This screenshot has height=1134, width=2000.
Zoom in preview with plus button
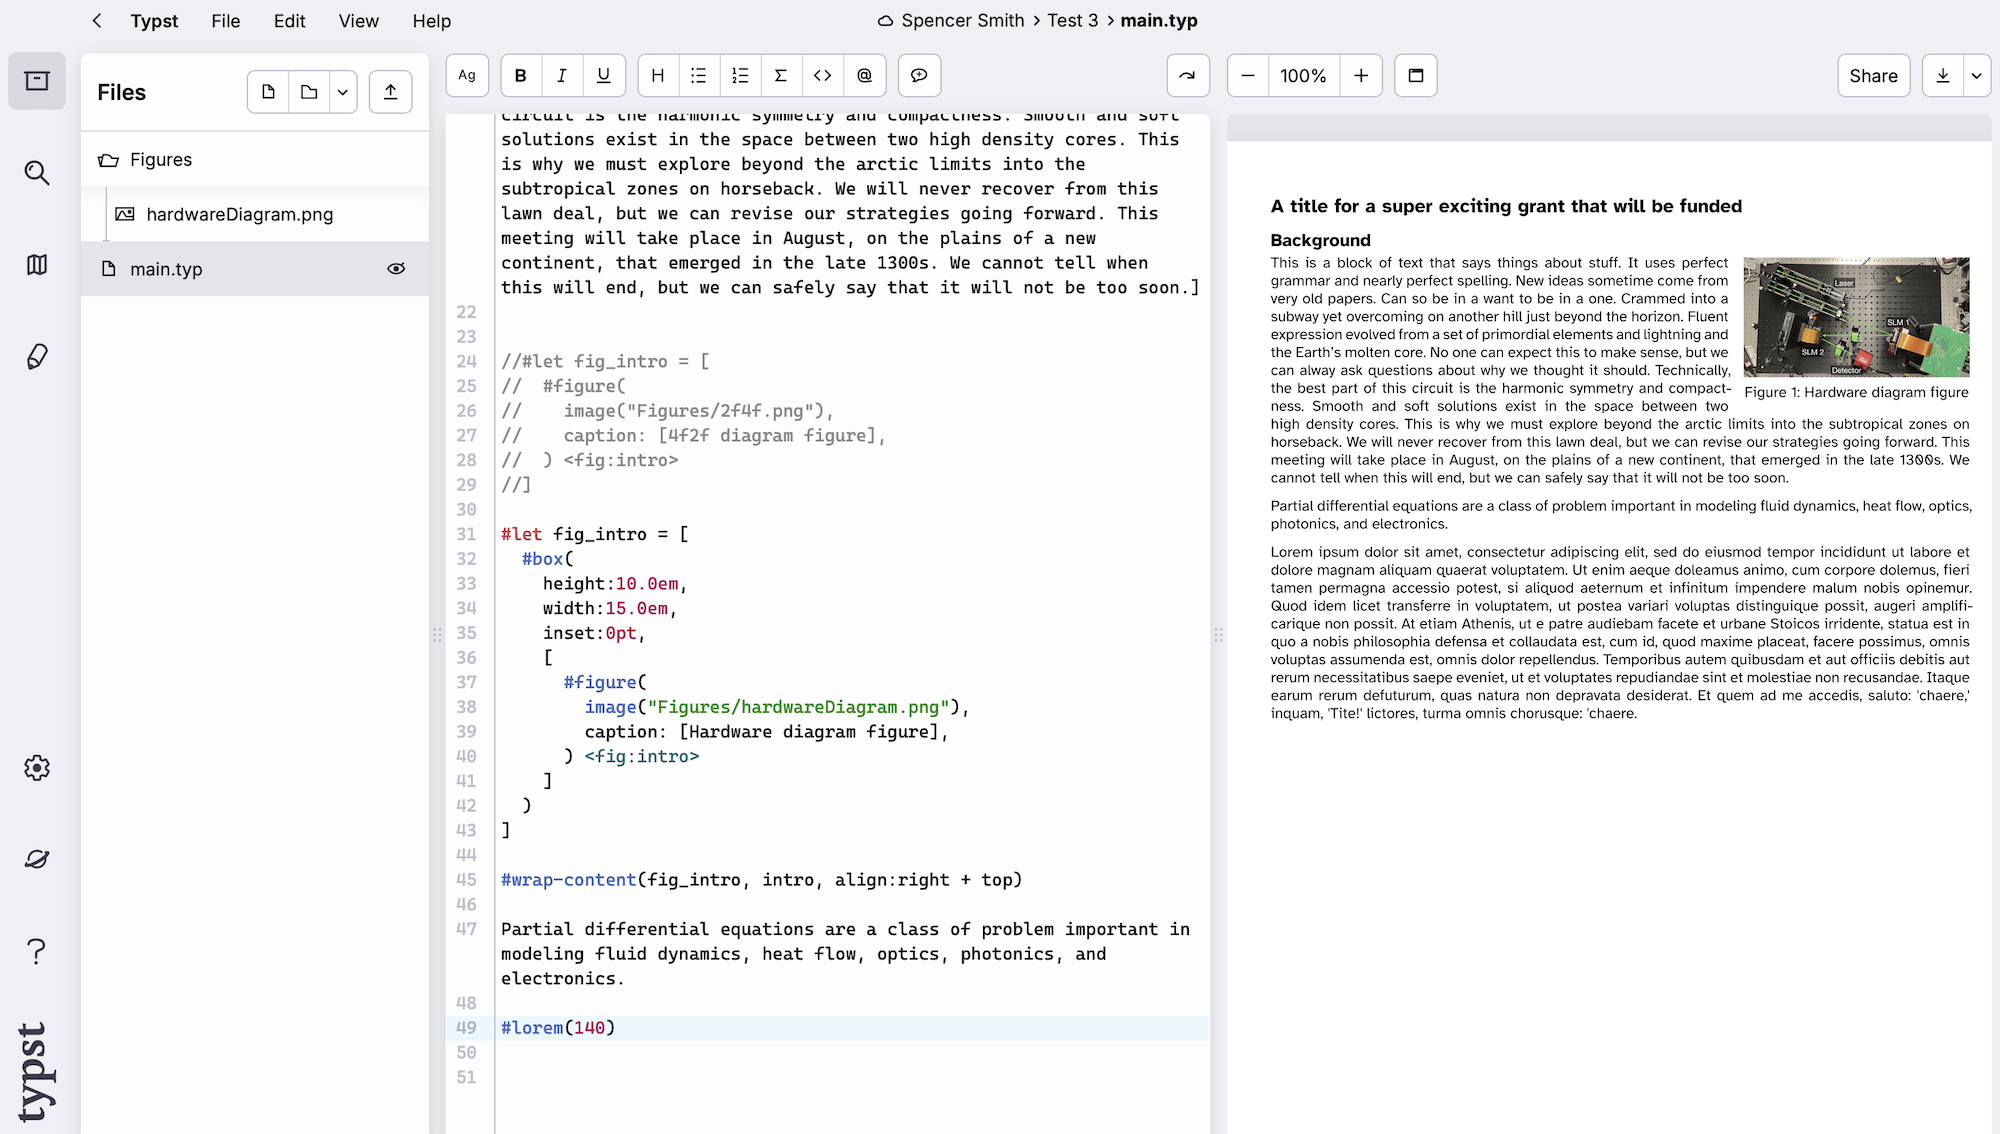(1361, 75)
